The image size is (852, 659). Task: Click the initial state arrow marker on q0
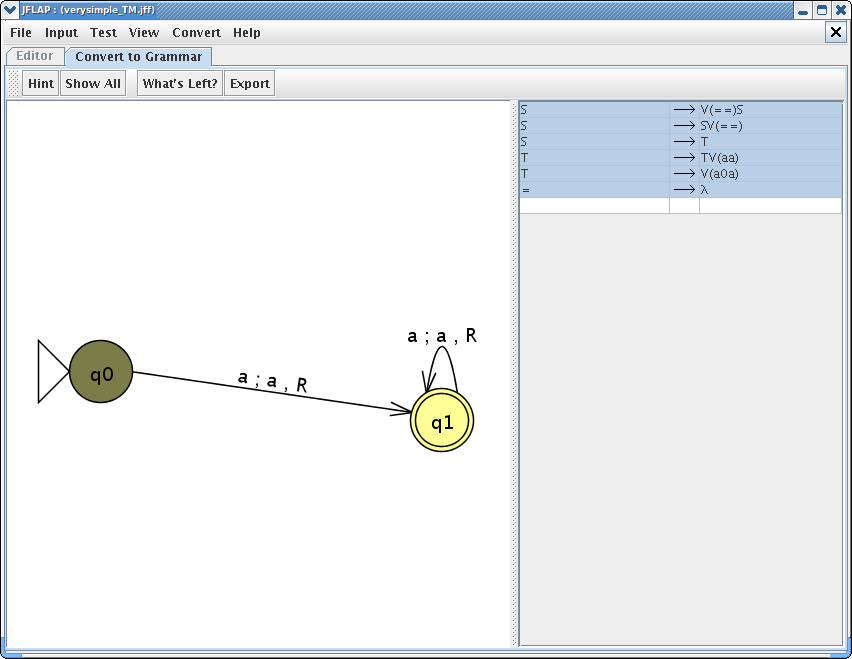coord(53,372)
